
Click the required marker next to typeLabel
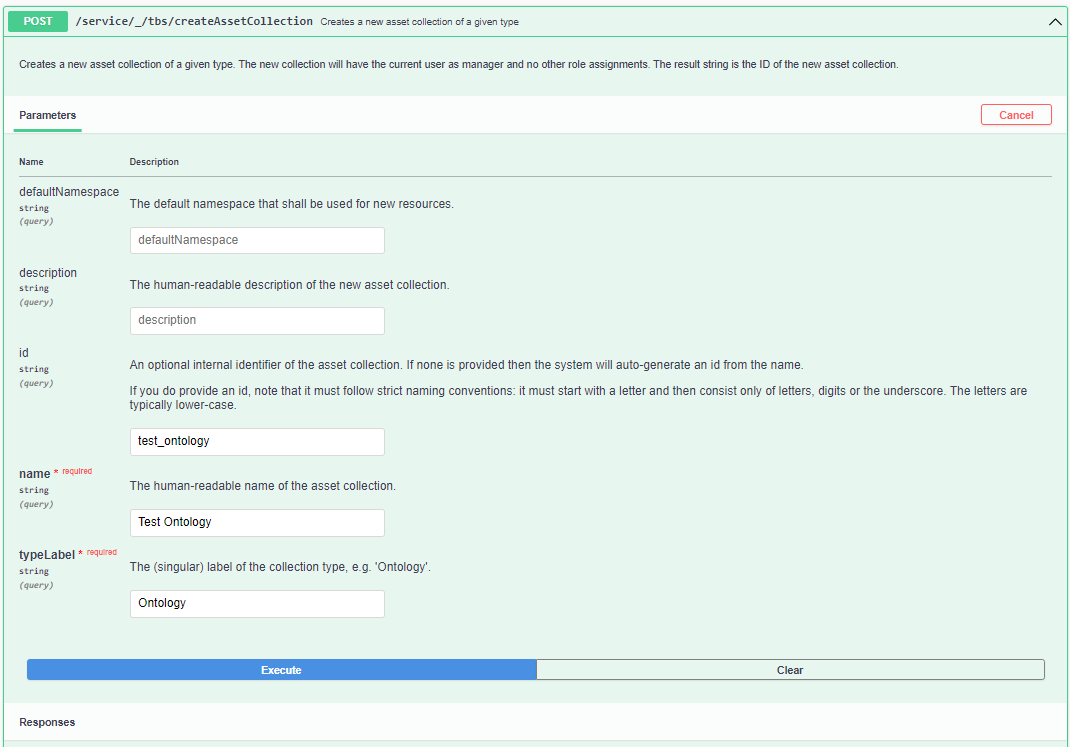[101, 551]
